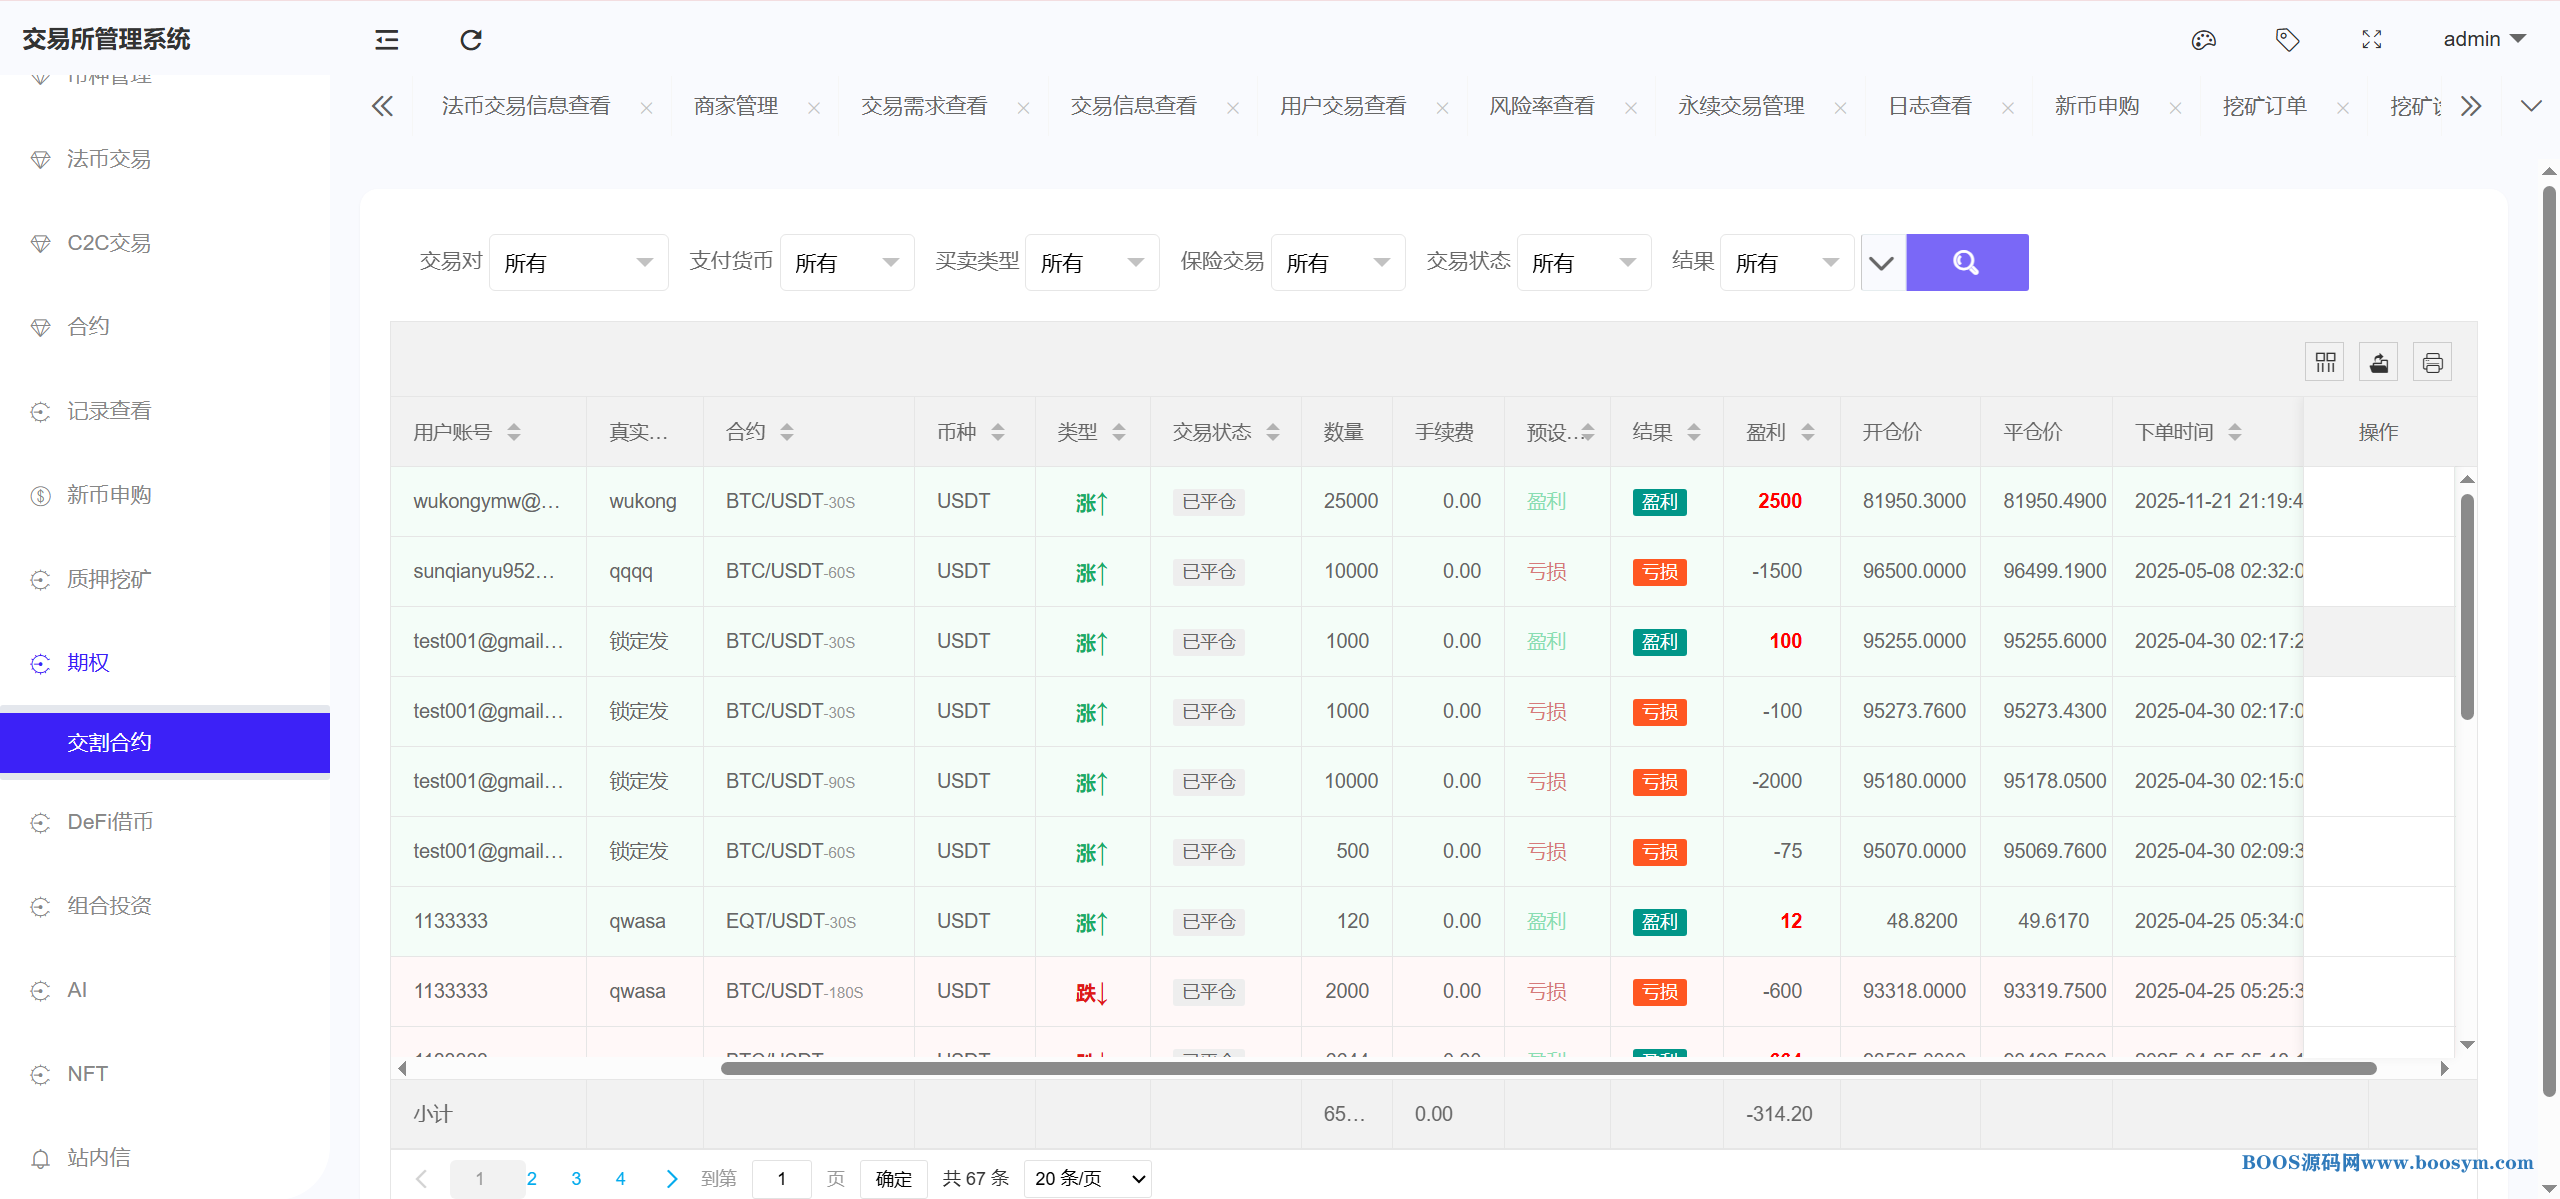Toggle fullscreen mode icon
This screenshot has width=2560, height=1199.
(2371, 40)
